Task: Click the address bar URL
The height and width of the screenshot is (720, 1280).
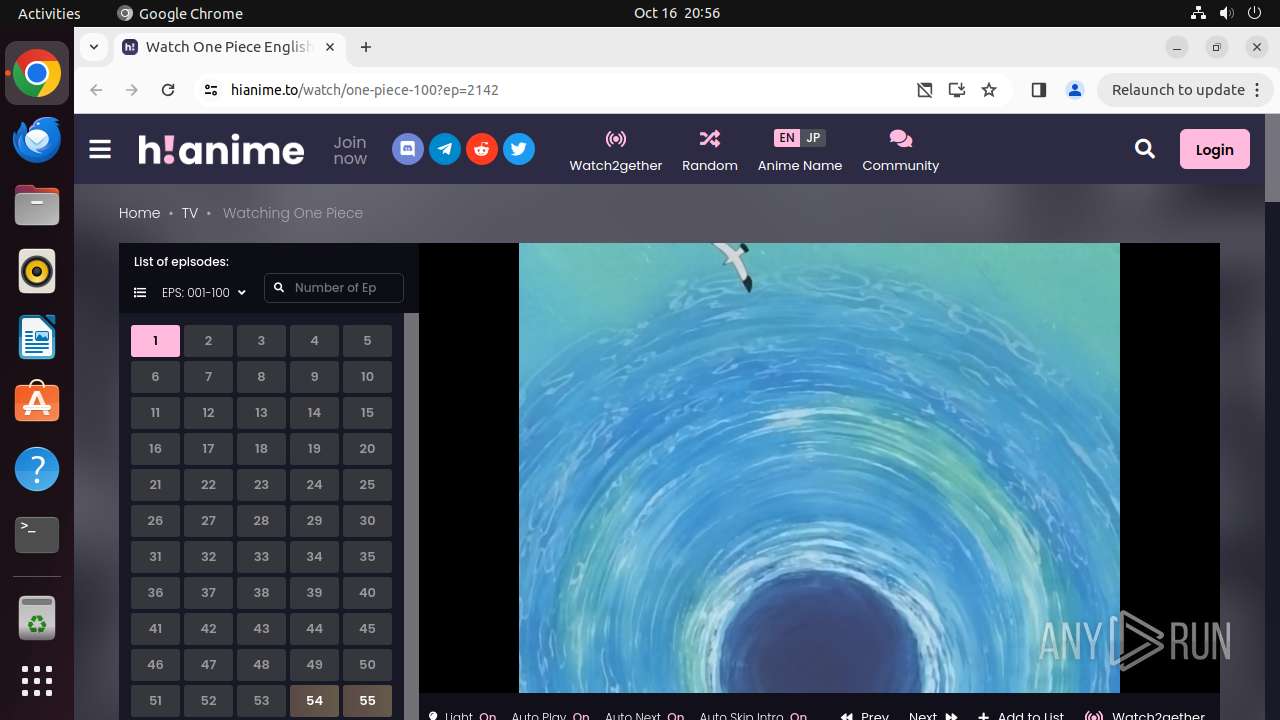Action: tap(364, 90)
